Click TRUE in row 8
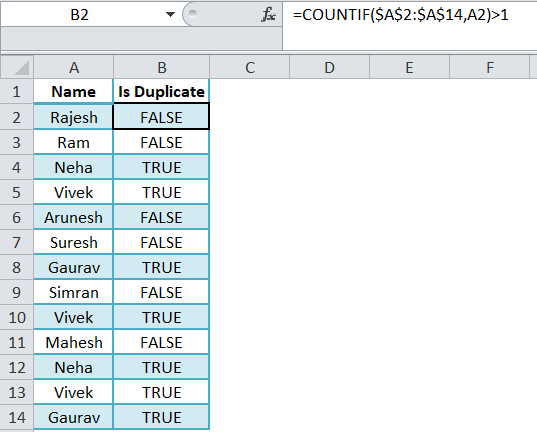Viewport: 537px width, 432px height. pyautogui.click(x=161, y=267)
